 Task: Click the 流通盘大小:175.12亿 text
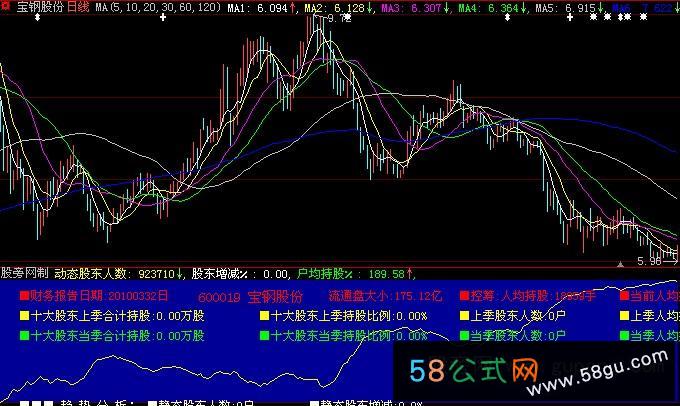[x=385, y=296]
